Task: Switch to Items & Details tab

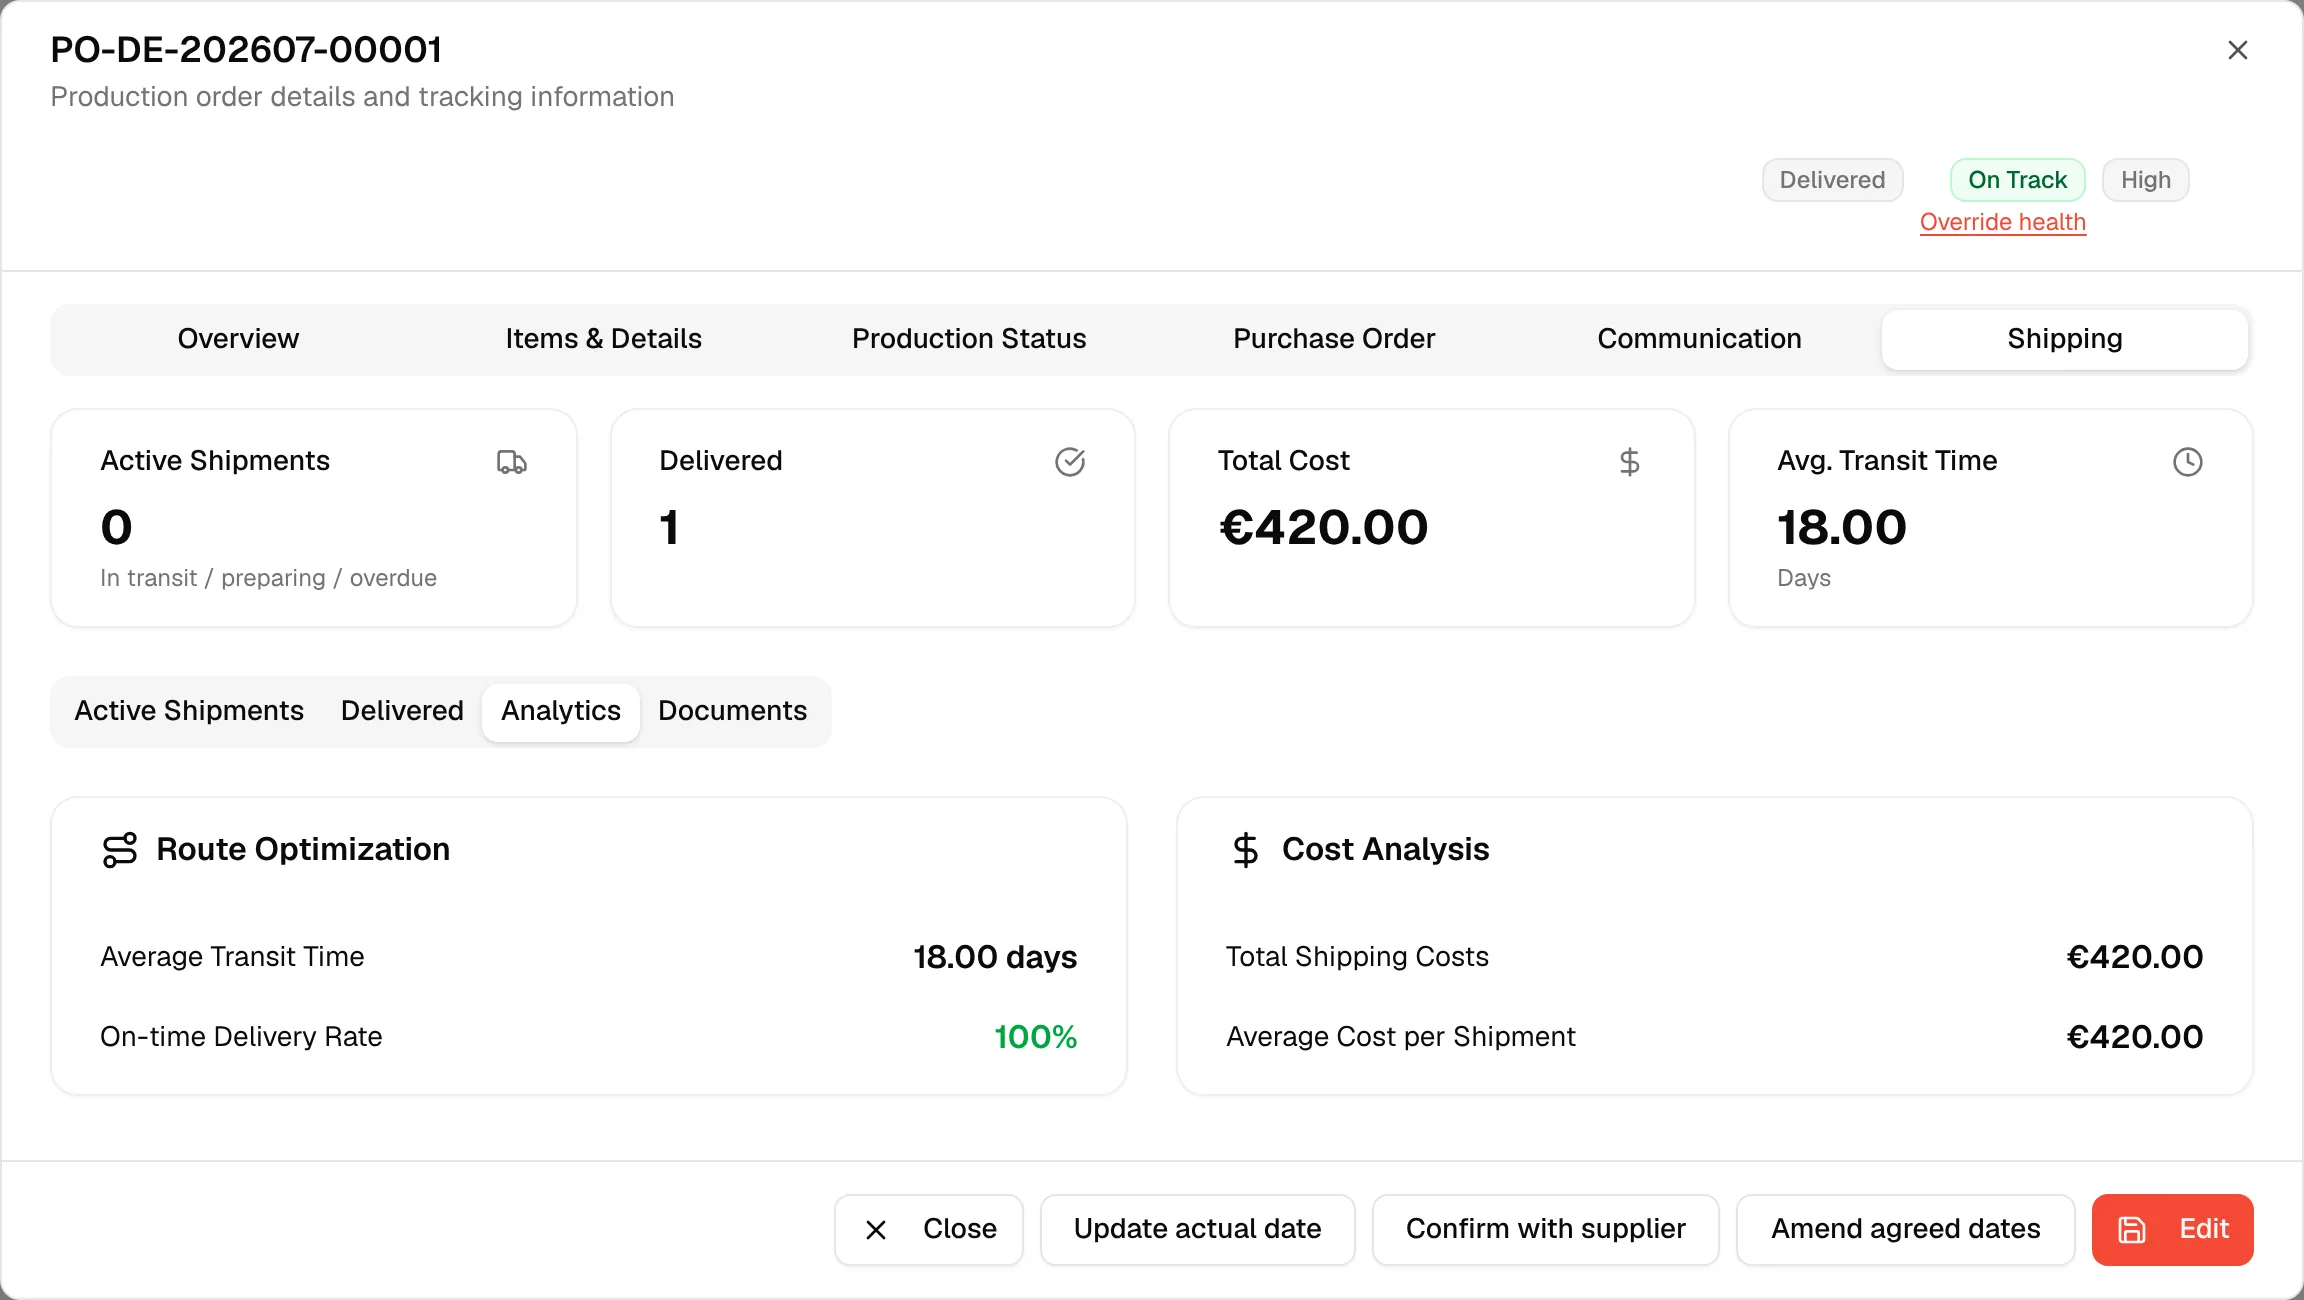Action: (603, 339)
